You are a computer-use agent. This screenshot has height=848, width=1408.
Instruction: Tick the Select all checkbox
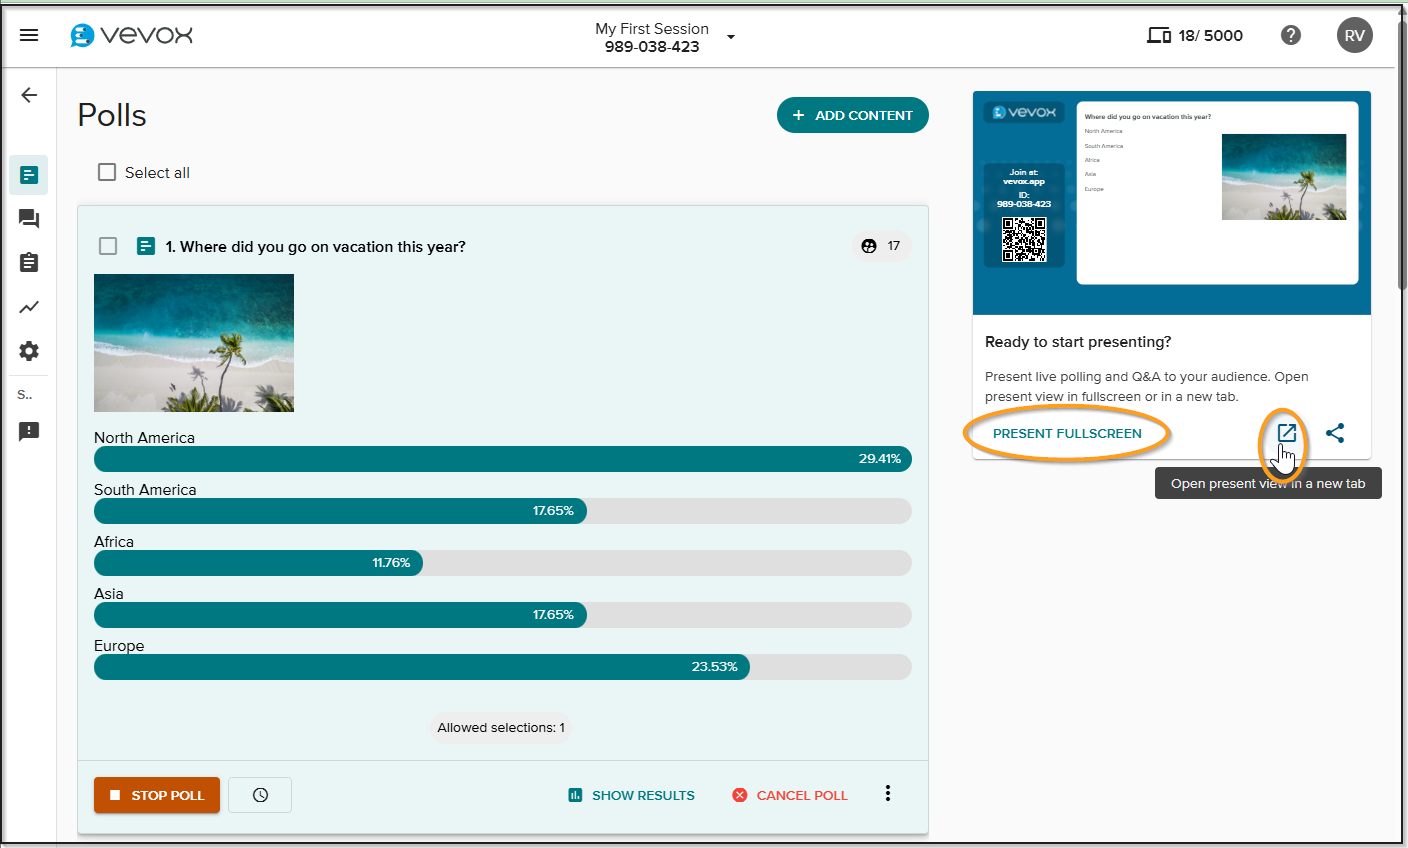click(x=107, y=172)
